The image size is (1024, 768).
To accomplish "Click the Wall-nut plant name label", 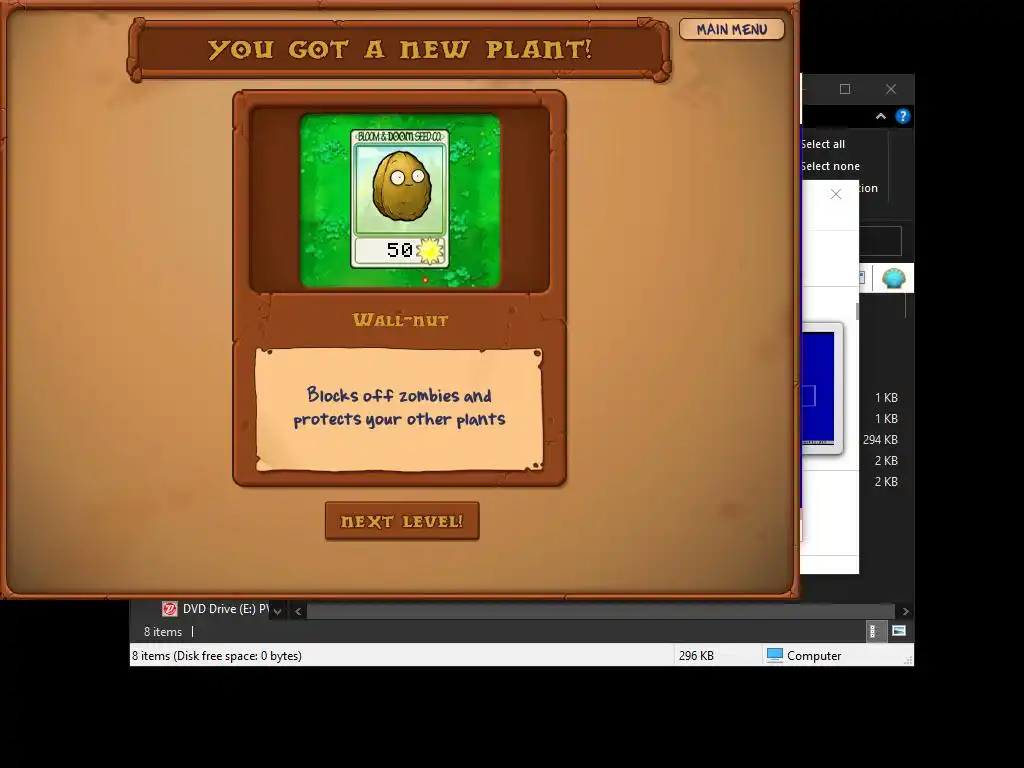I will 400,319.
